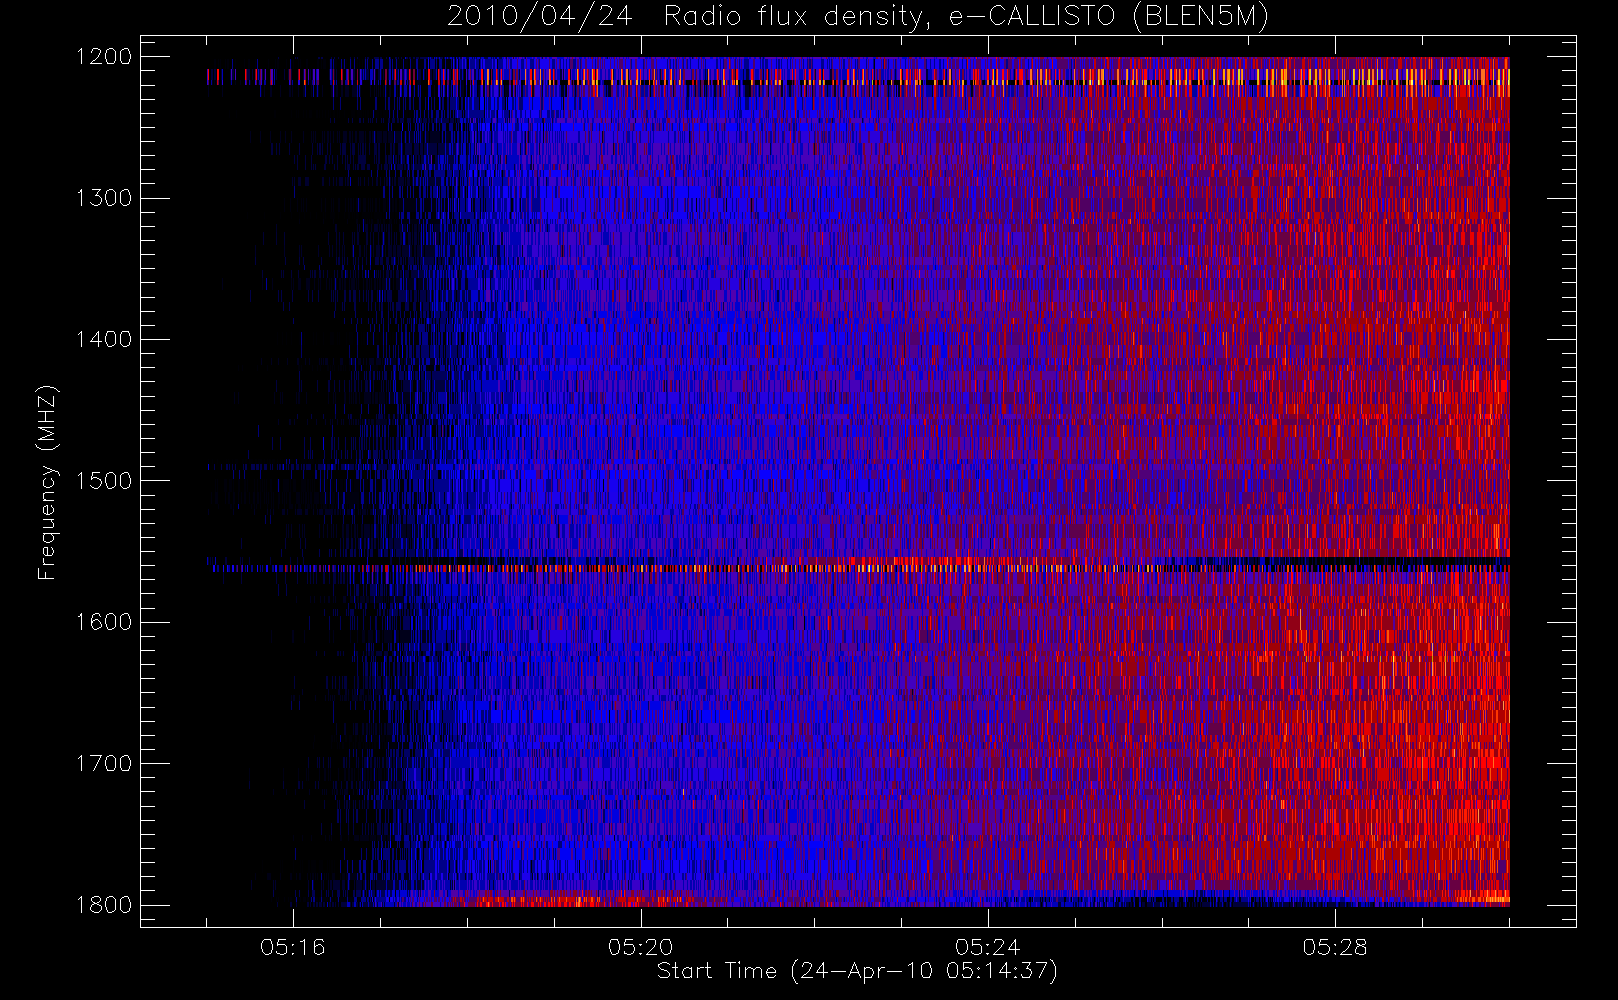Click the 1800 frequency tick label
The width and height of the screenshot is (1618, 1000).
point(104,905)
